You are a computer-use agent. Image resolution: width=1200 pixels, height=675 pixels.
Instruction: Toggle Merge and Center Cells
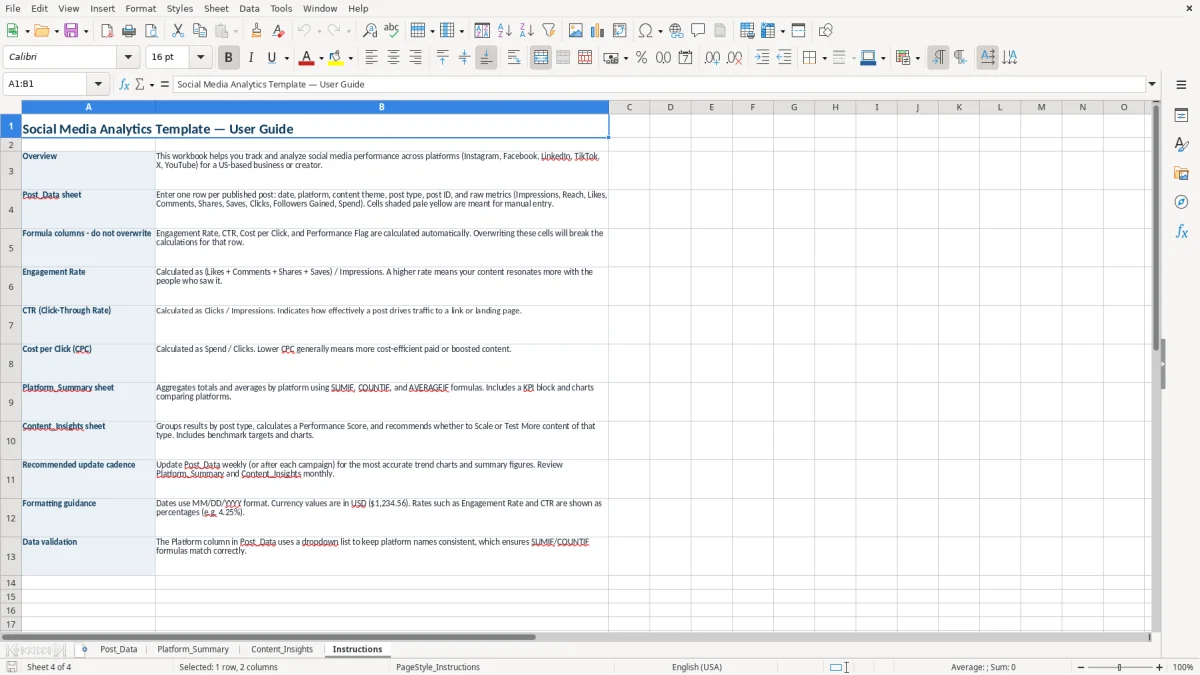(541, 58)
